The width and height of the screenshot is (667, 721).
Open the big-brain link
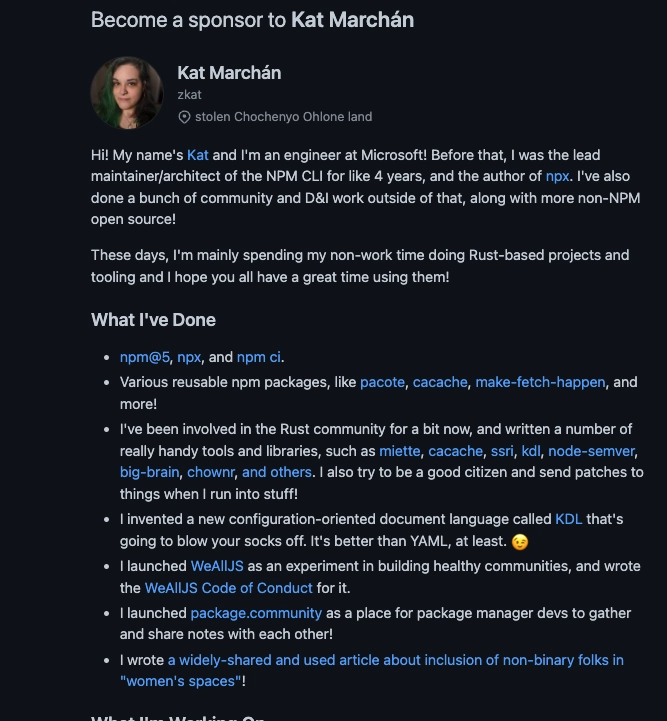150,472
